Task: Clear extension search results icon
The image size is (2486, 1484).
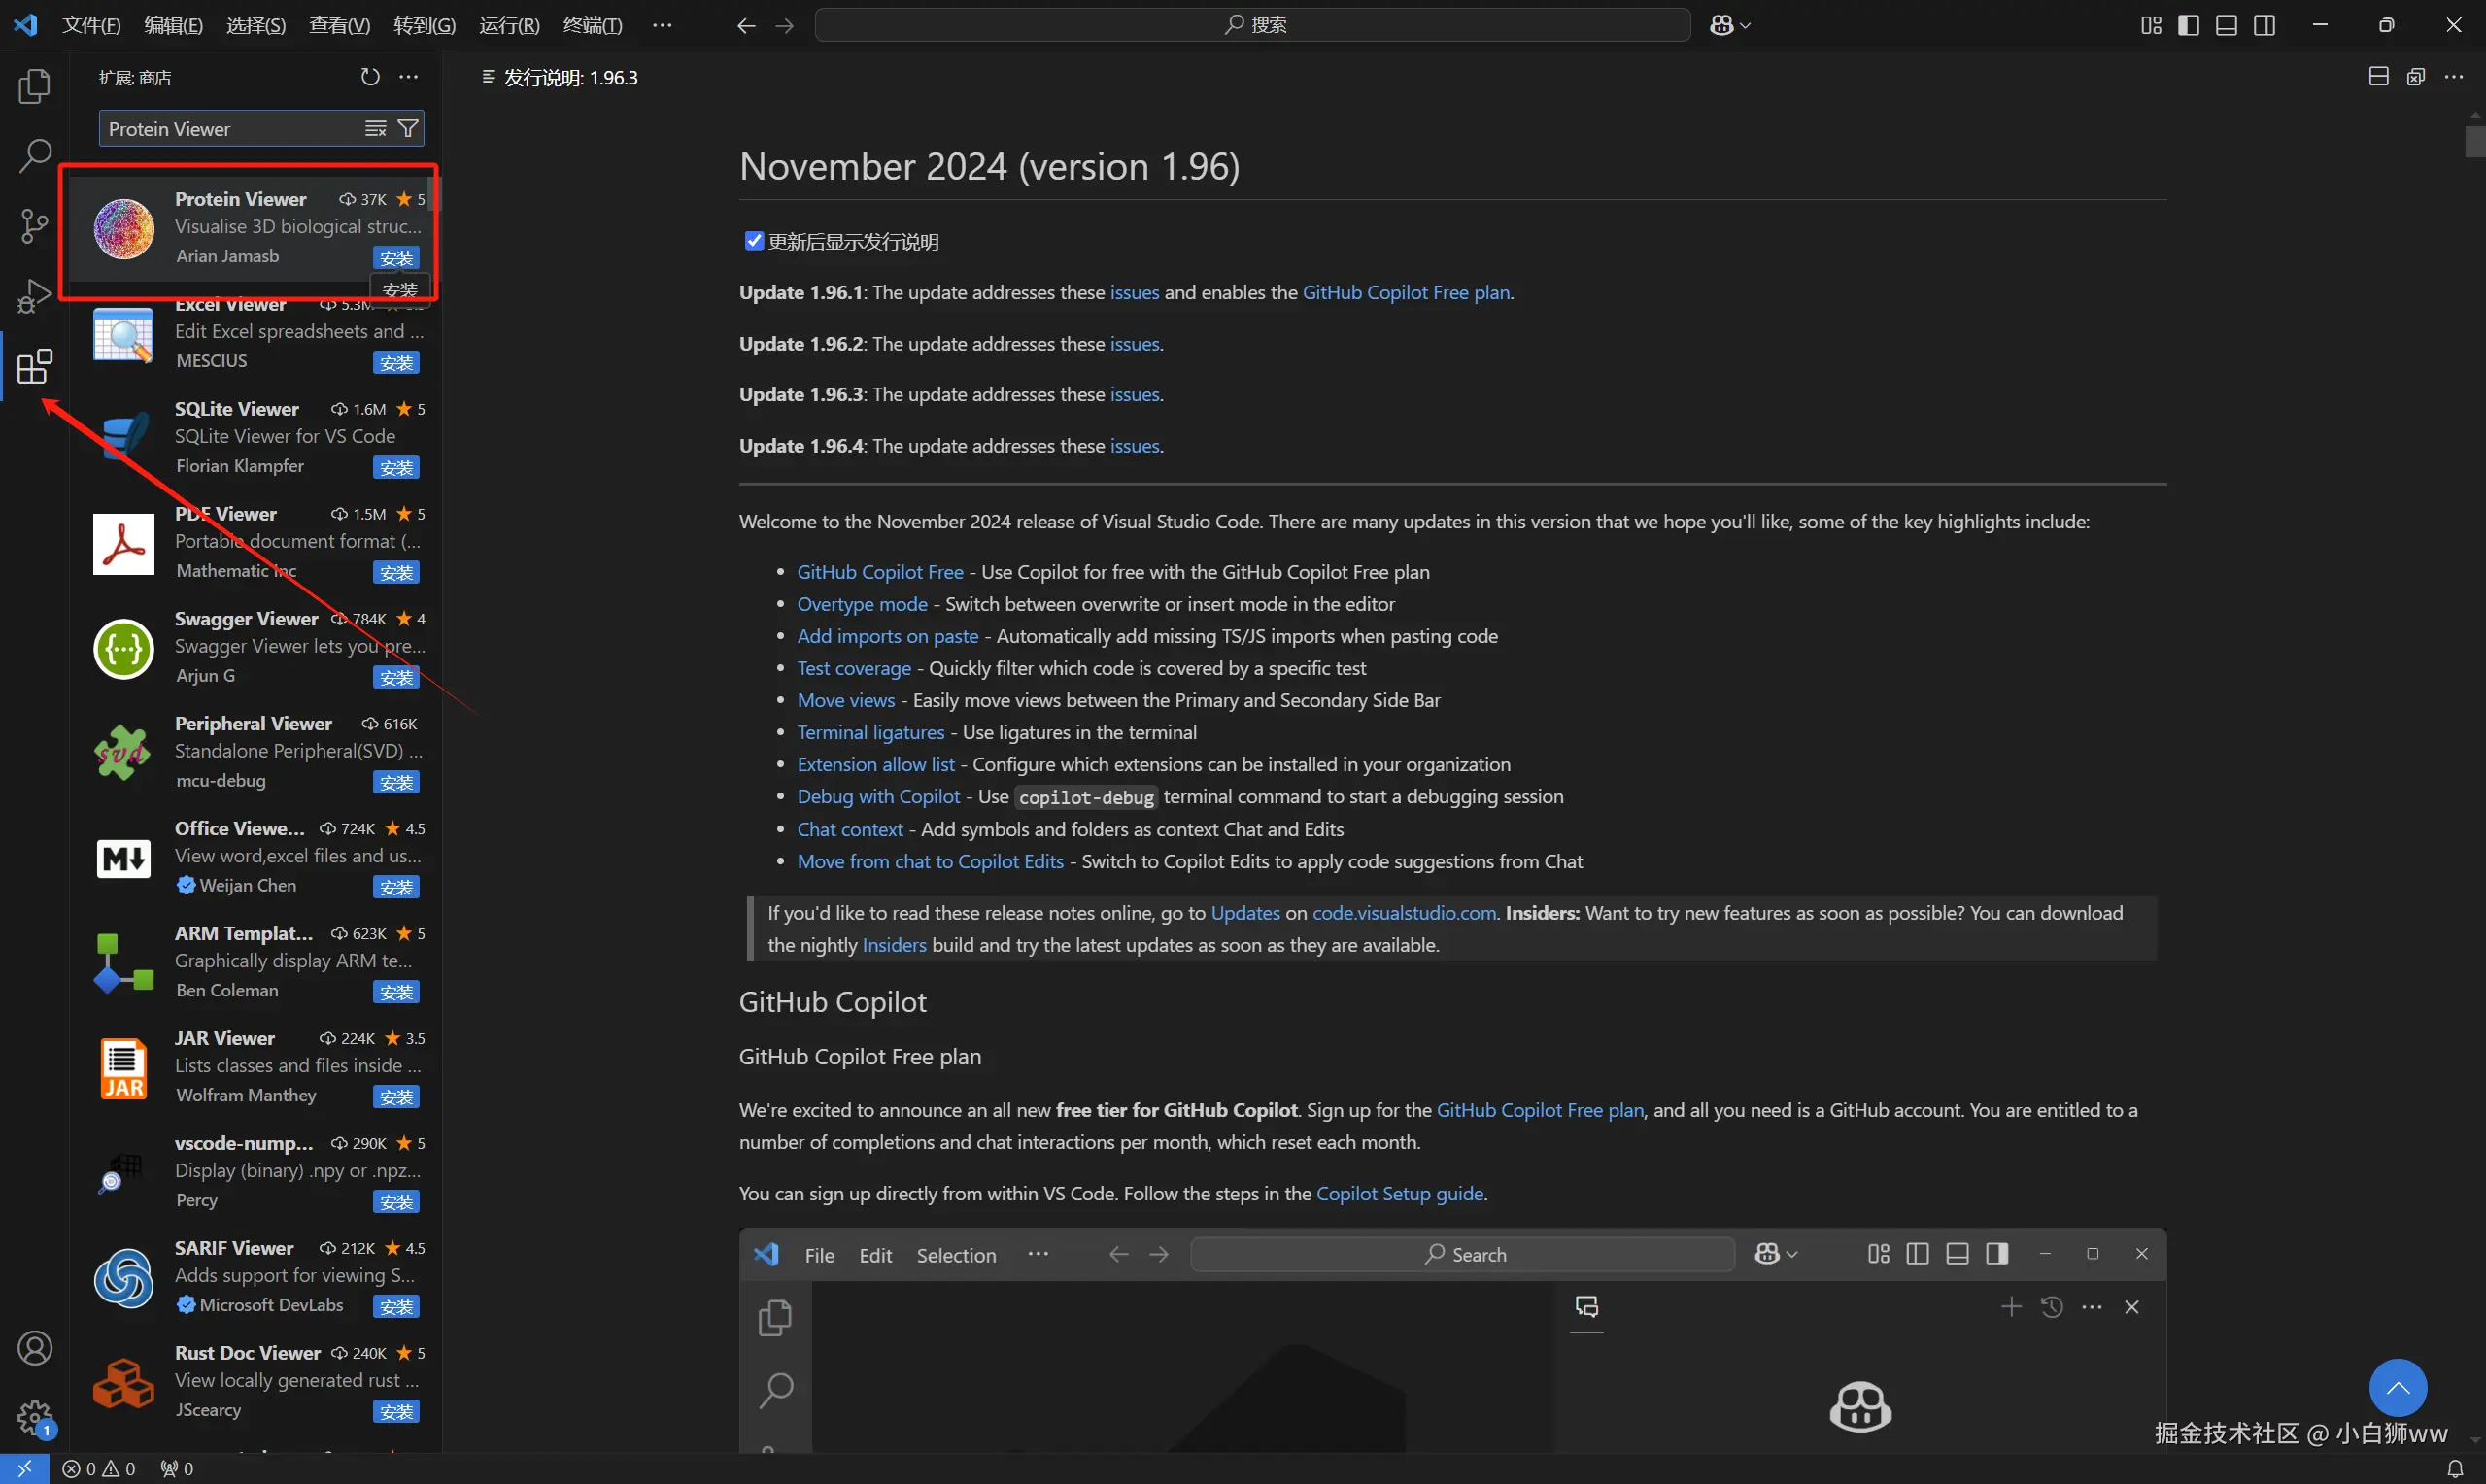Action: click(x=375, y=128)
